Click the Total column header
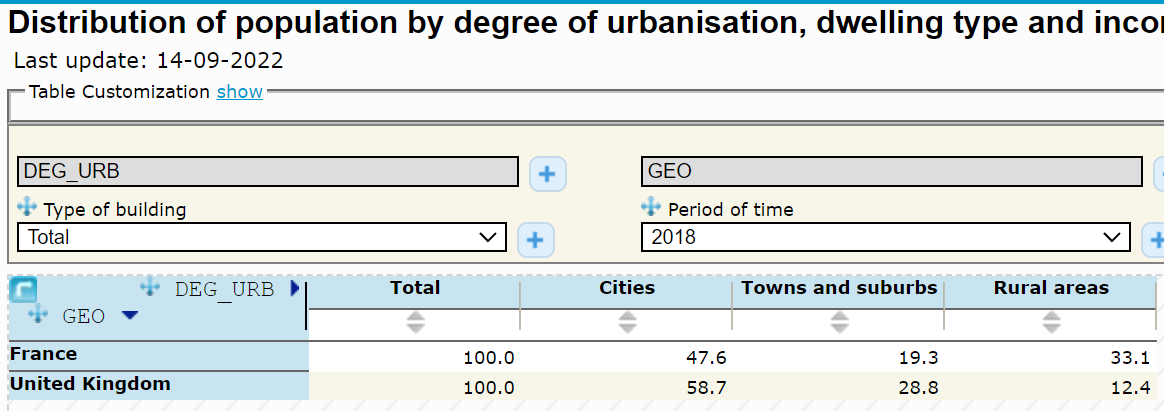The height and width of the screenshot is (411, 1164). tap(415, 288)
